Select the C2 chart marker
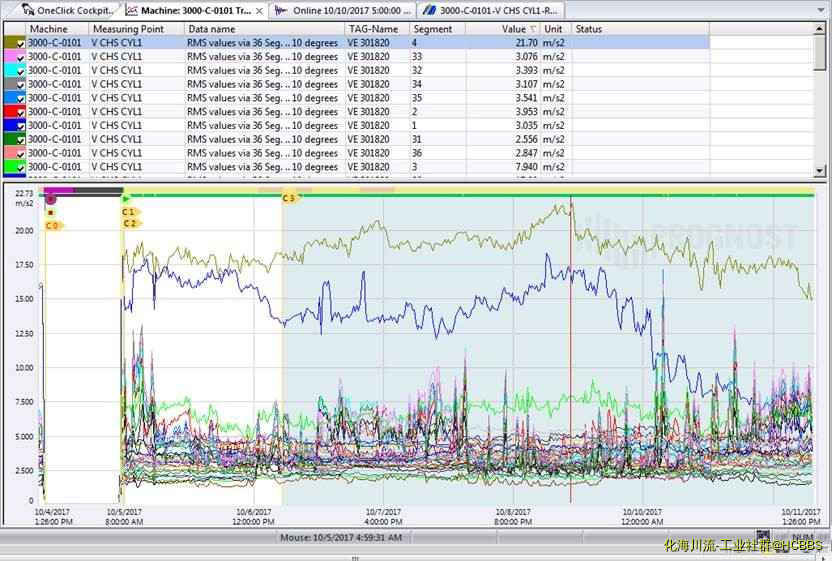Screen dimensions: 832x561 [x=131, y=223]
